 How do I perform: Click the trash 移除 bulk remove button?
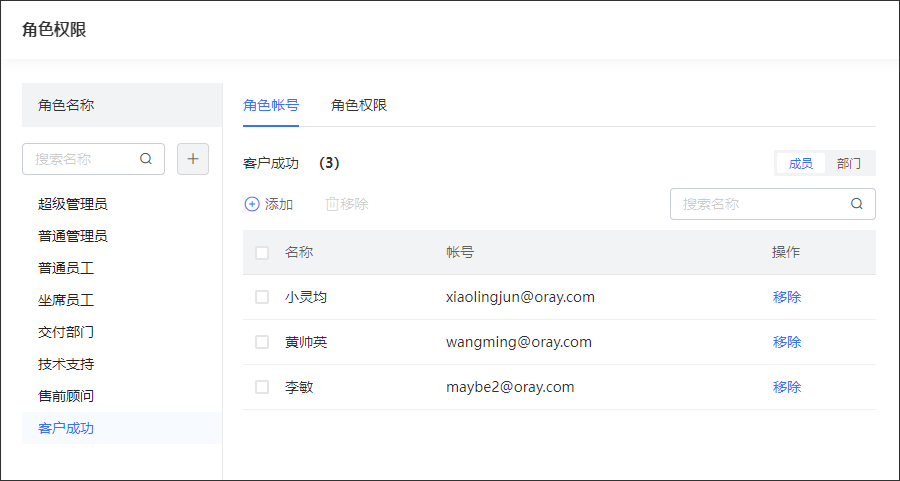click(x=347, y=204)
